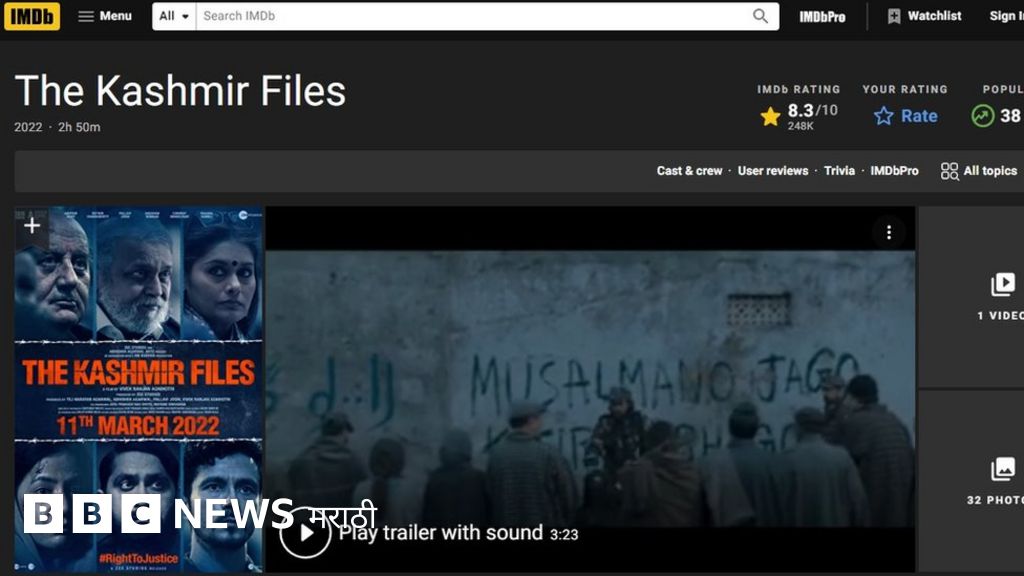The image size is (1024, 576).
Task: Open IMDbPro from the top bar
Action: [x=822, y=16]
